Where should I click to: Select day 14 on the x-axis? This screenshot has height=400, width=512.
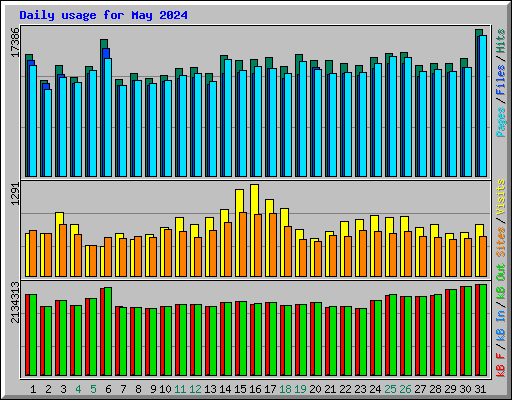coord(225,389)
